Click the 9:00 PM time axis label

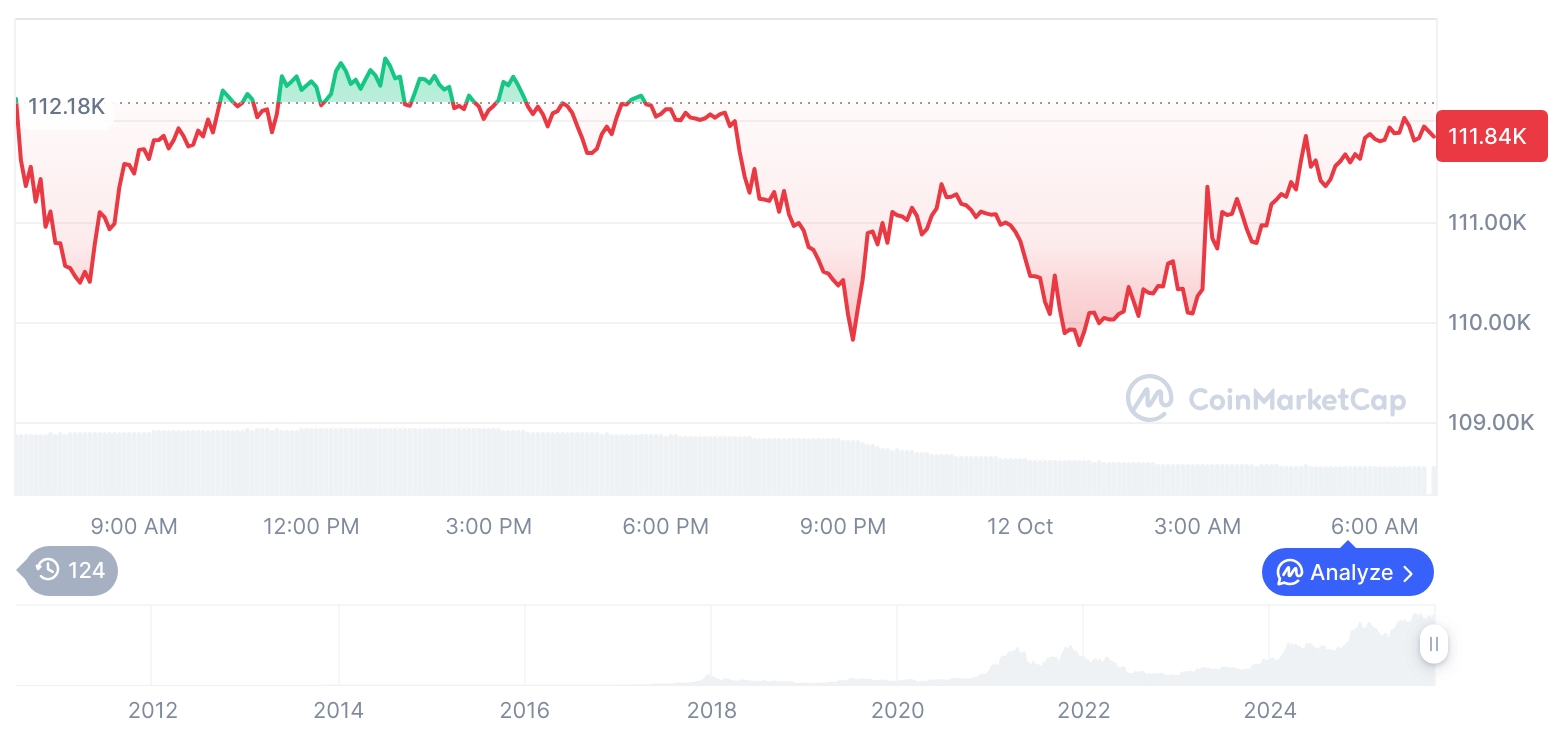coord(842,526)
